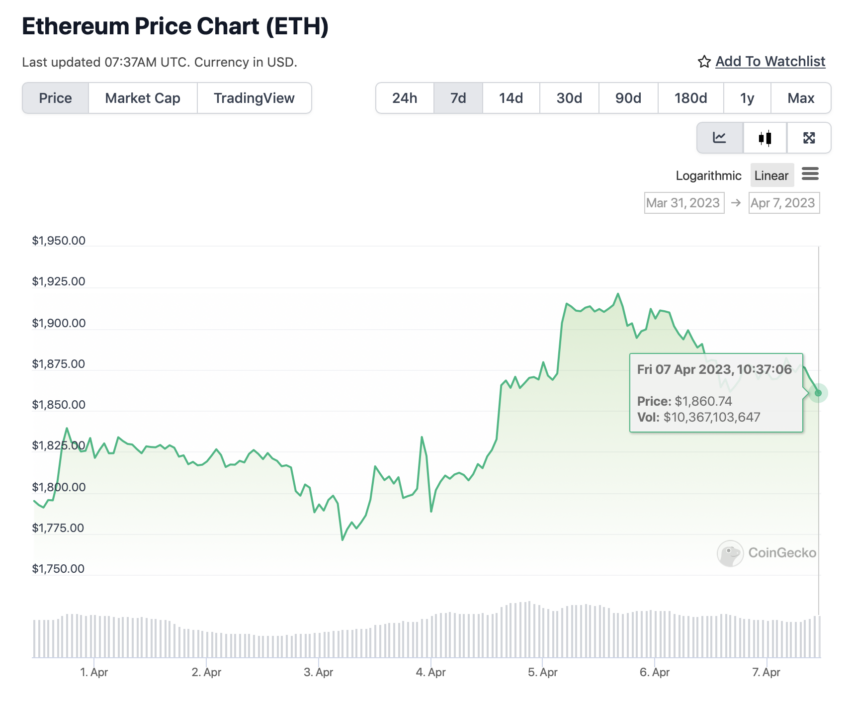850x704 pixels.
Task: Switch to candlestick chart icon
Action: pyautogui.click(x=765, y=138)
